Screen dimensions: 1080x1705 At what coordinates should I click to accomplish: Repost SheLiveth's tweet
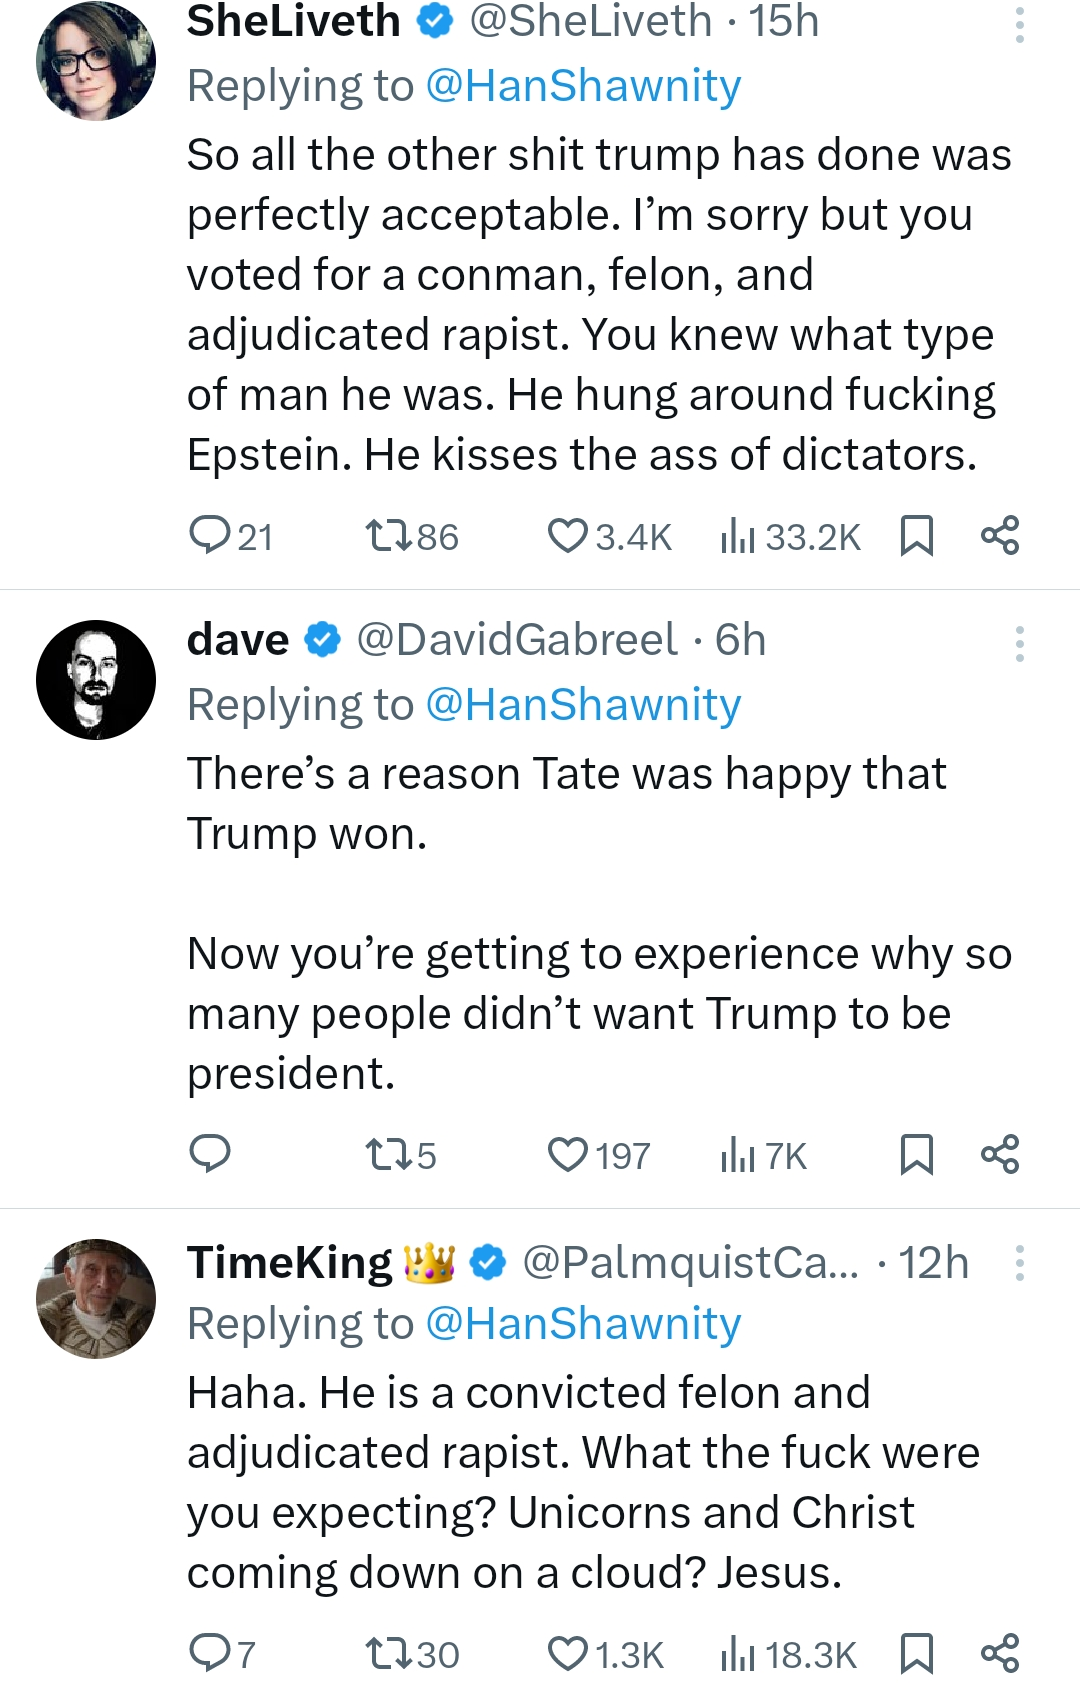pyautogui.click(x=388, y=536)
